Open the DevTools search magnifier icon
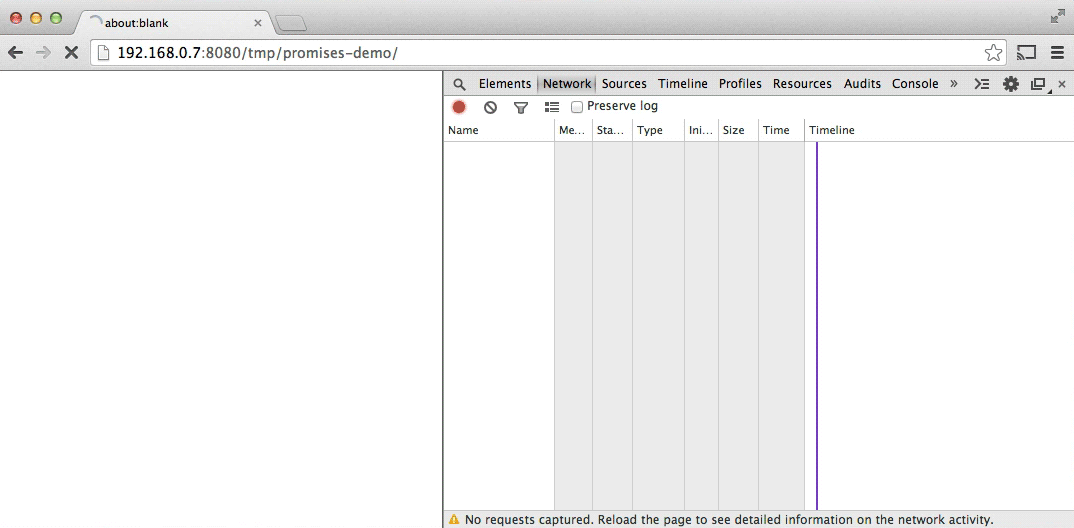1074x528 pixels. (460, 84)
